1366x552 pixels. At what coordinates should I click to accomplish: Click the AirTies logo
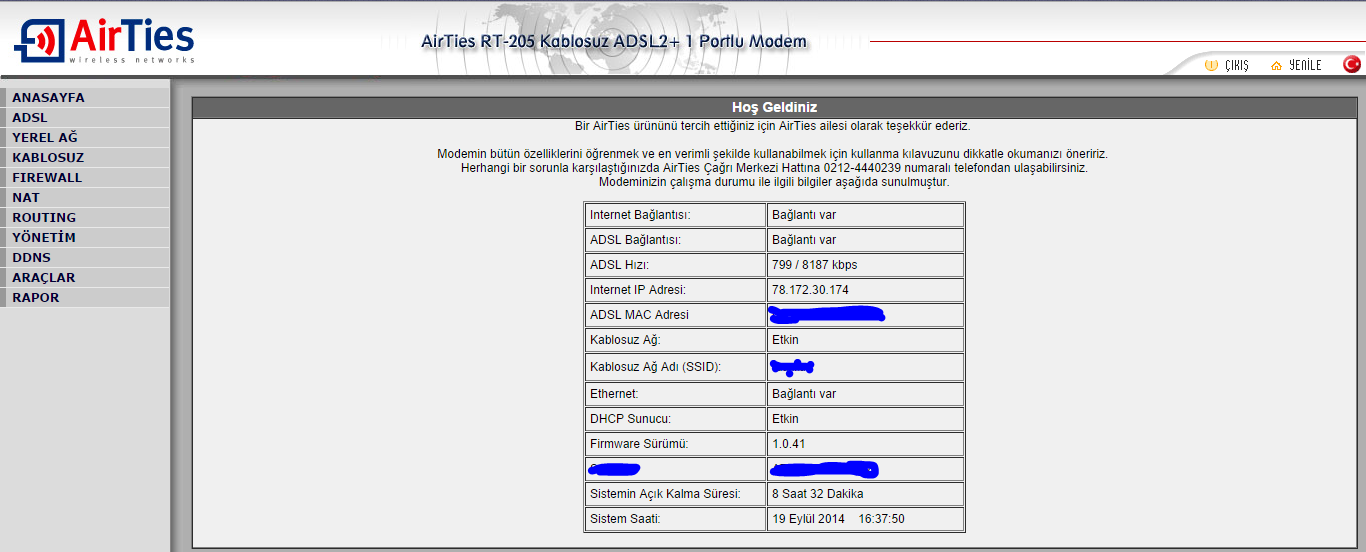(104, 41)
